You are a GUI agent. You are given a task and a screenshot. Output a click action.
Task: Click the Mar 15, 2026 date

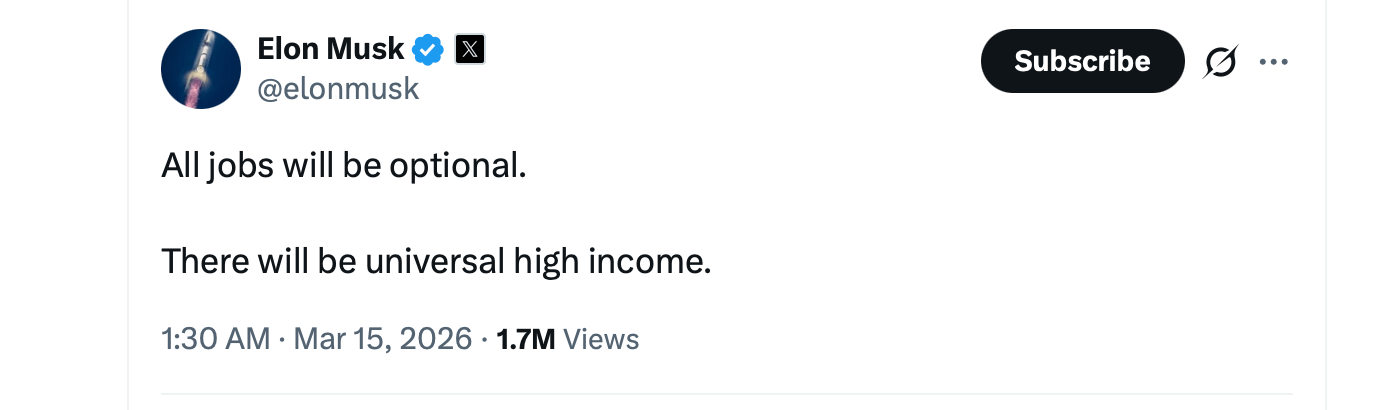384,339
